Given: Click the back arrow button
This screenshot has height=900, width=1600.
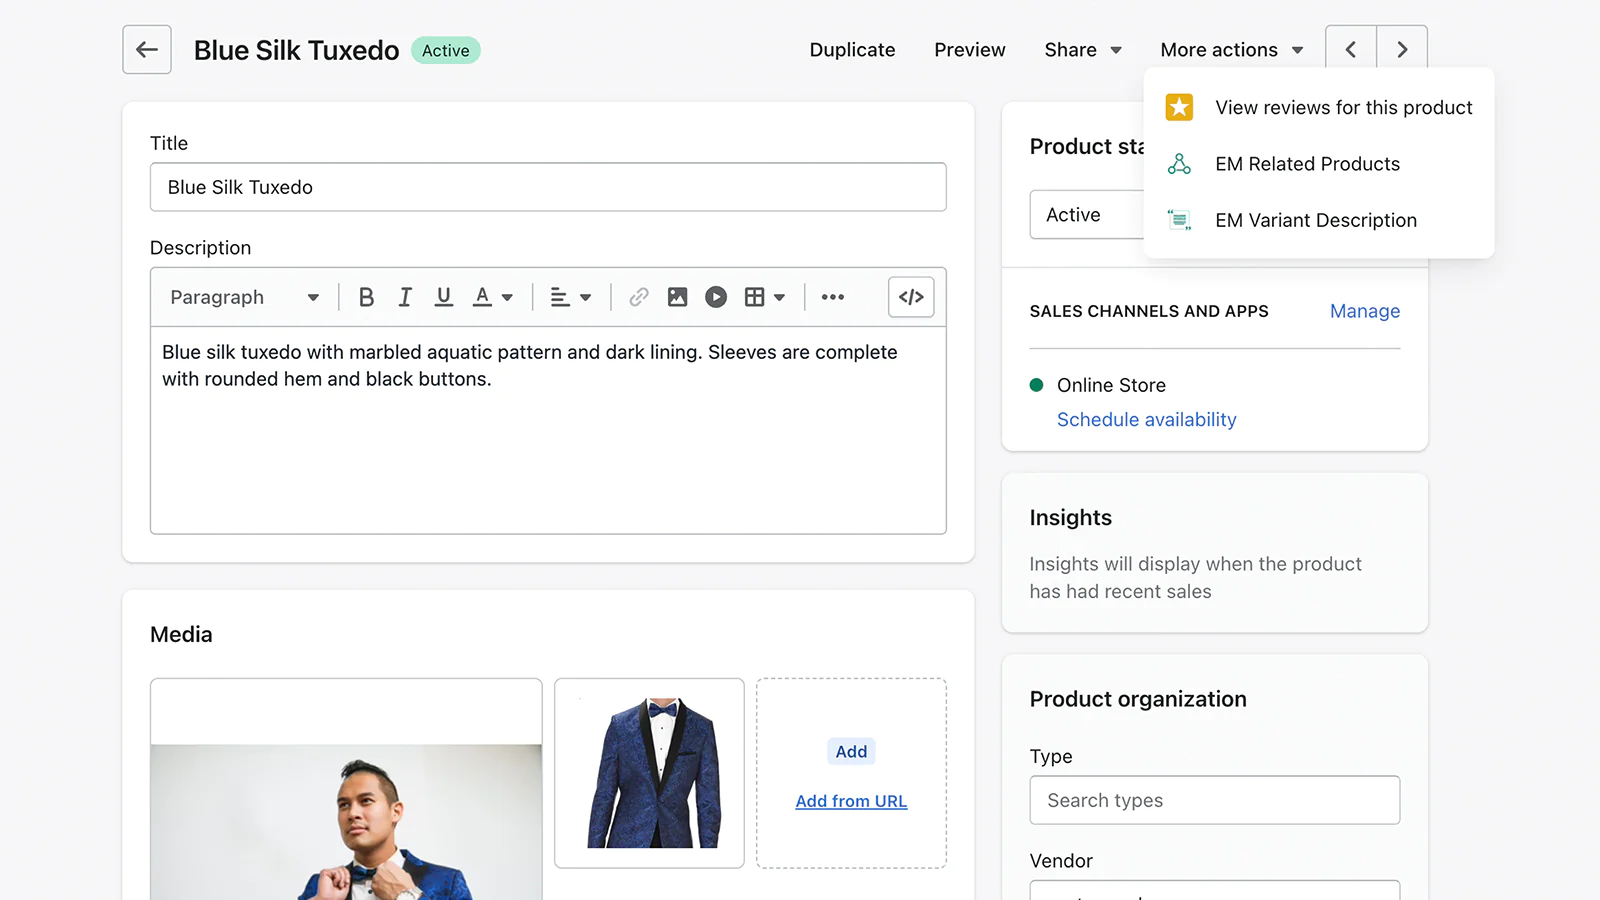Looking at the screenshot, I should click(x=147, y=50).
